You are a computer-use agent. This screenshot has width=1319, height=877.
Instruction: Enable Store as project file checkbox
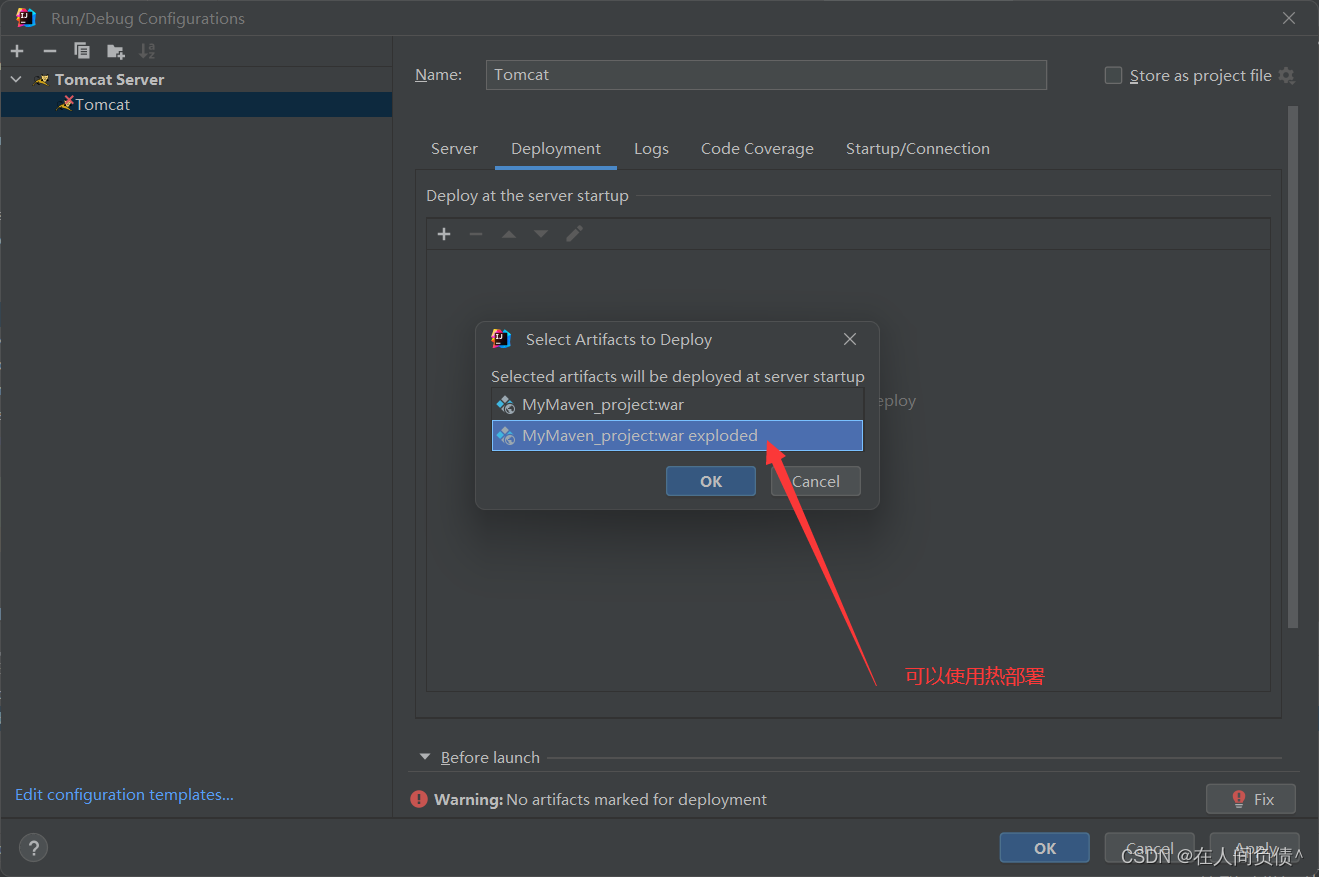point(1113,75)
